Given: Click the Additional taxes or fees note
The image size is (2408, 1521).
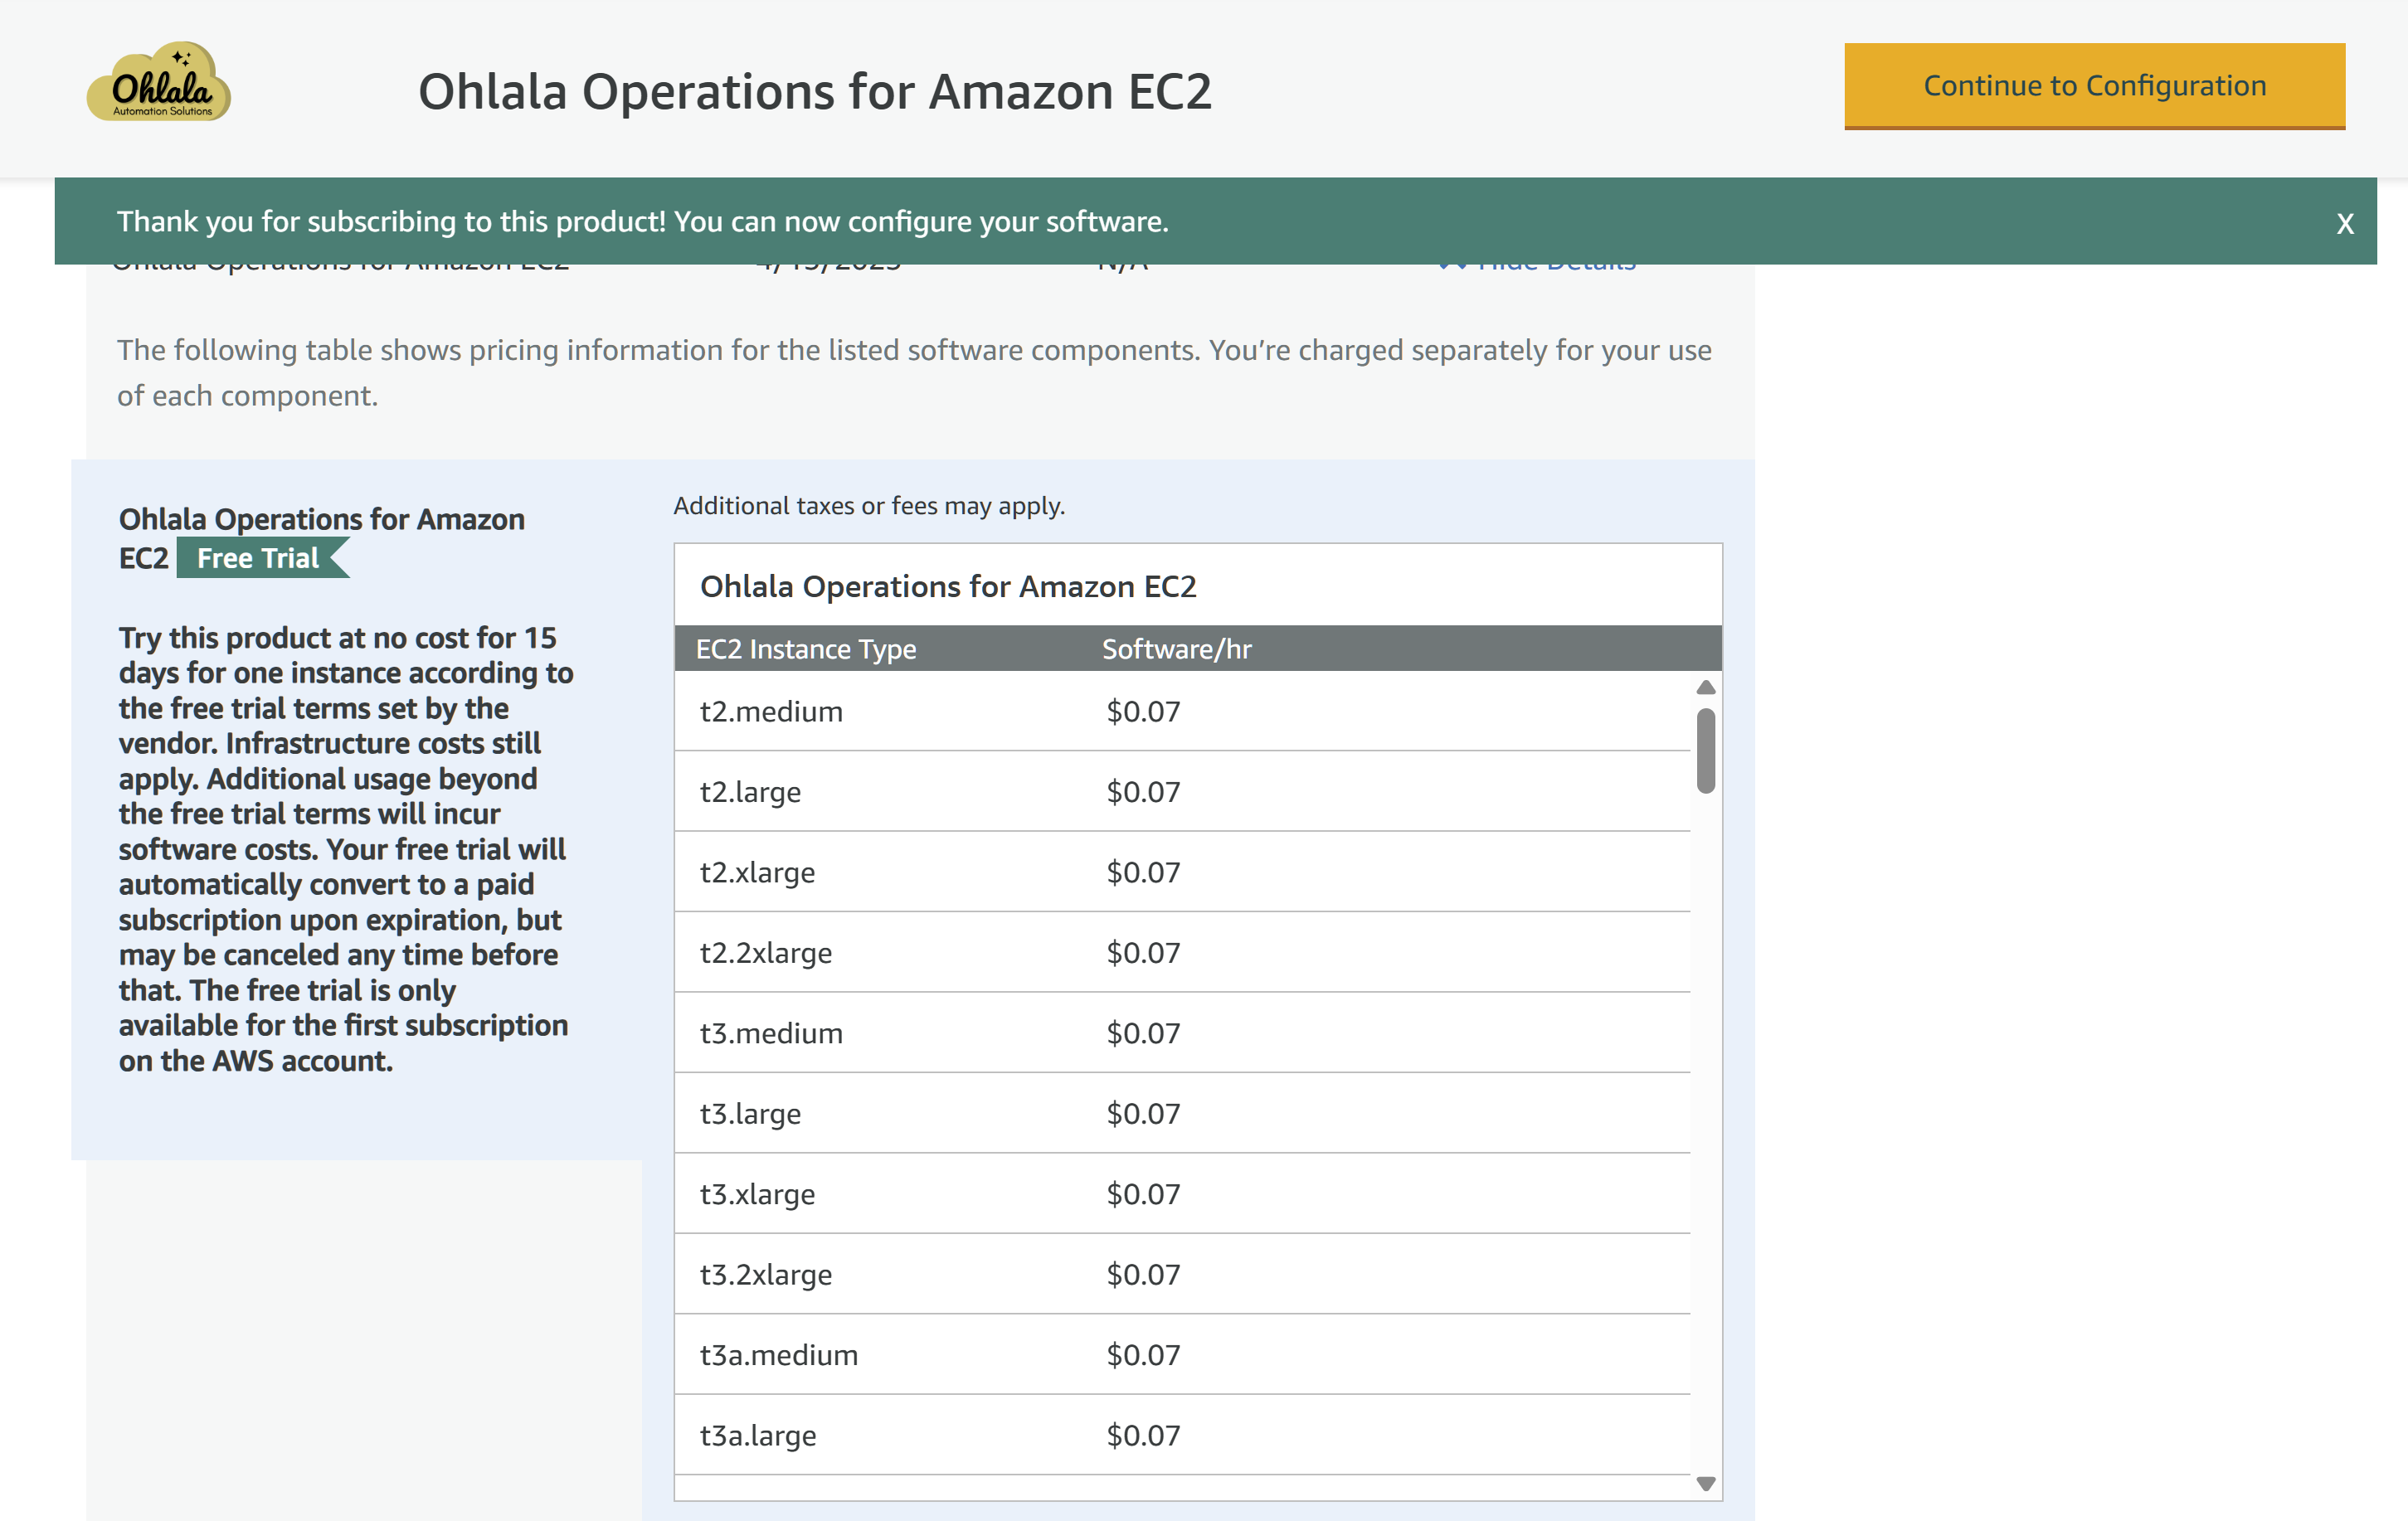Looking at the screenshot, I should [x=869, y=506].
